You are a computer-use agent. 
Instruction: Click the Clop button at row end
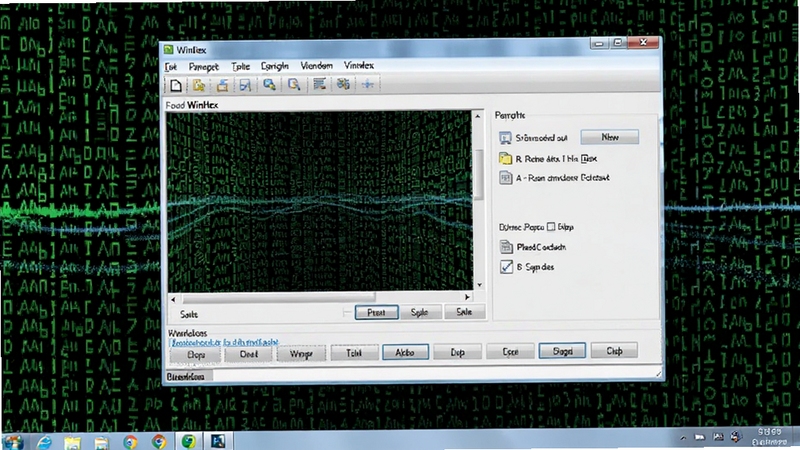coord(614,351)
